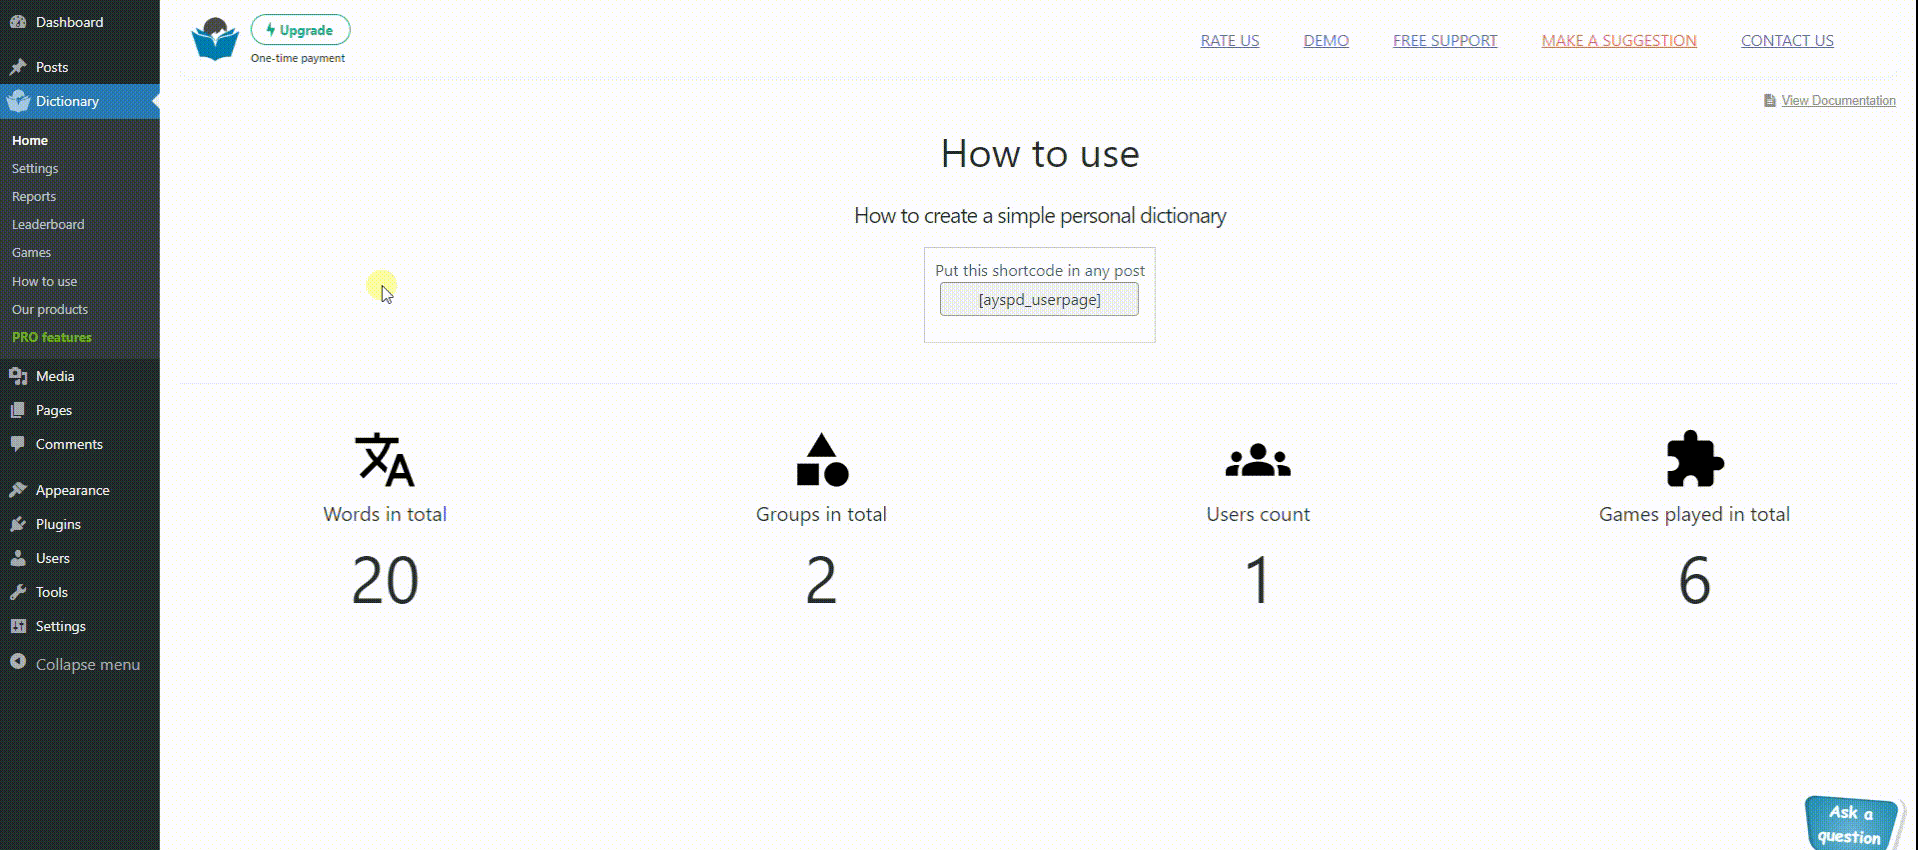The height and width of the screenshot is (850, 1918).
Task: Click 'Put this shortcode in any post' text
Action: pyautogui.click(x=1040, y=271)
